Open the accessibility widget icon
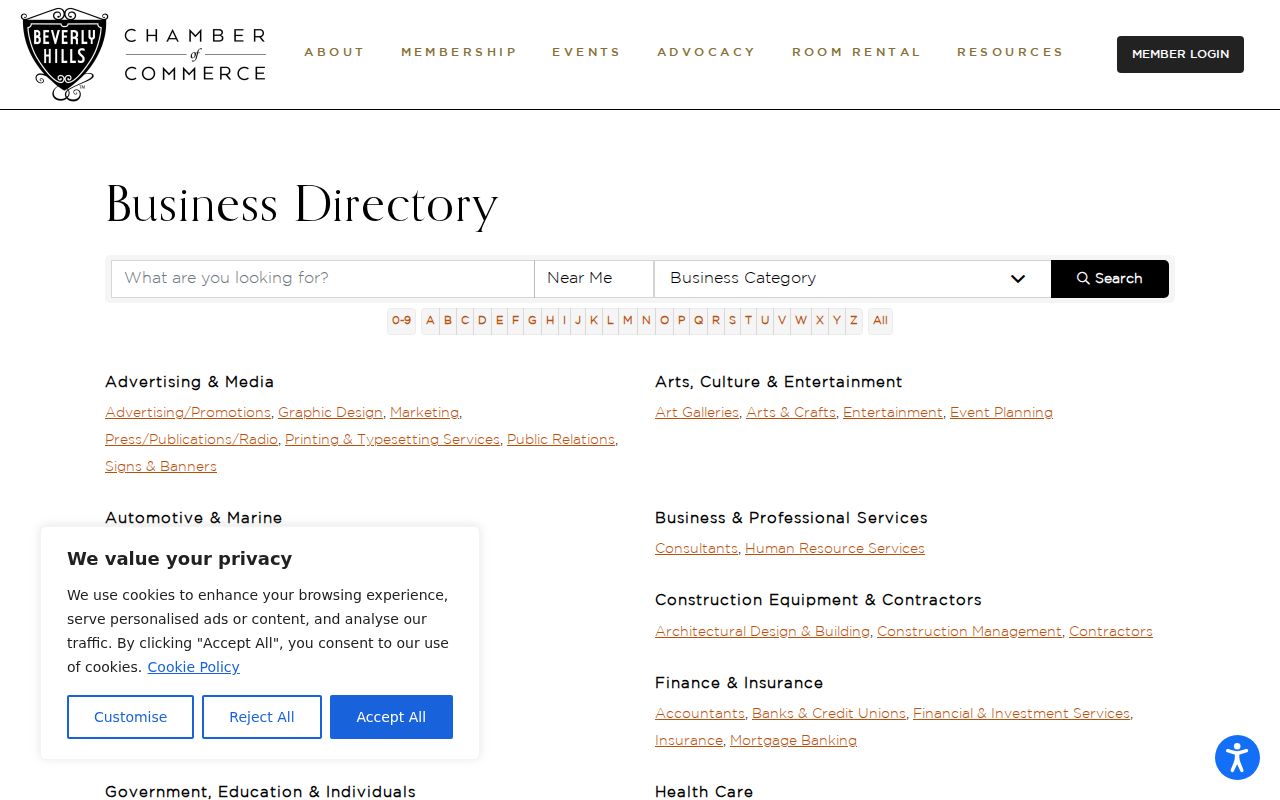 click(x=1237, y=757)
